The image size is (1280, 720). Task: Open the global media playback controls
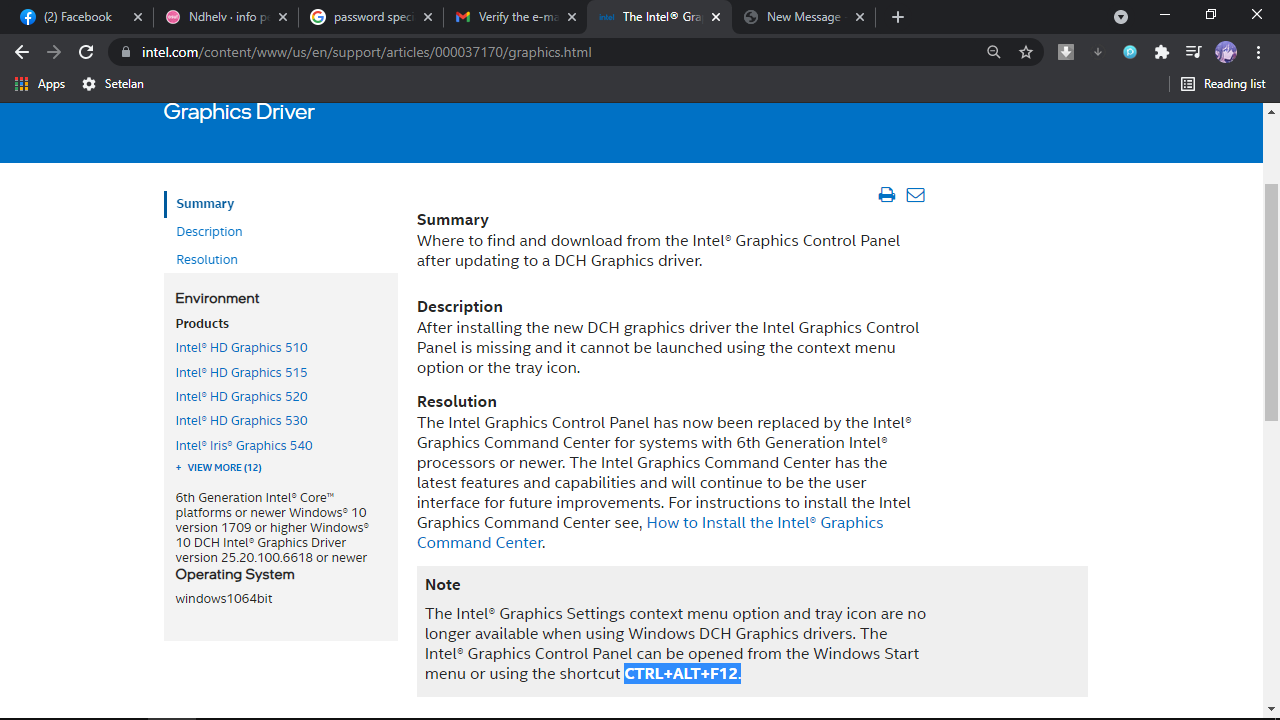click(1193, 52)
